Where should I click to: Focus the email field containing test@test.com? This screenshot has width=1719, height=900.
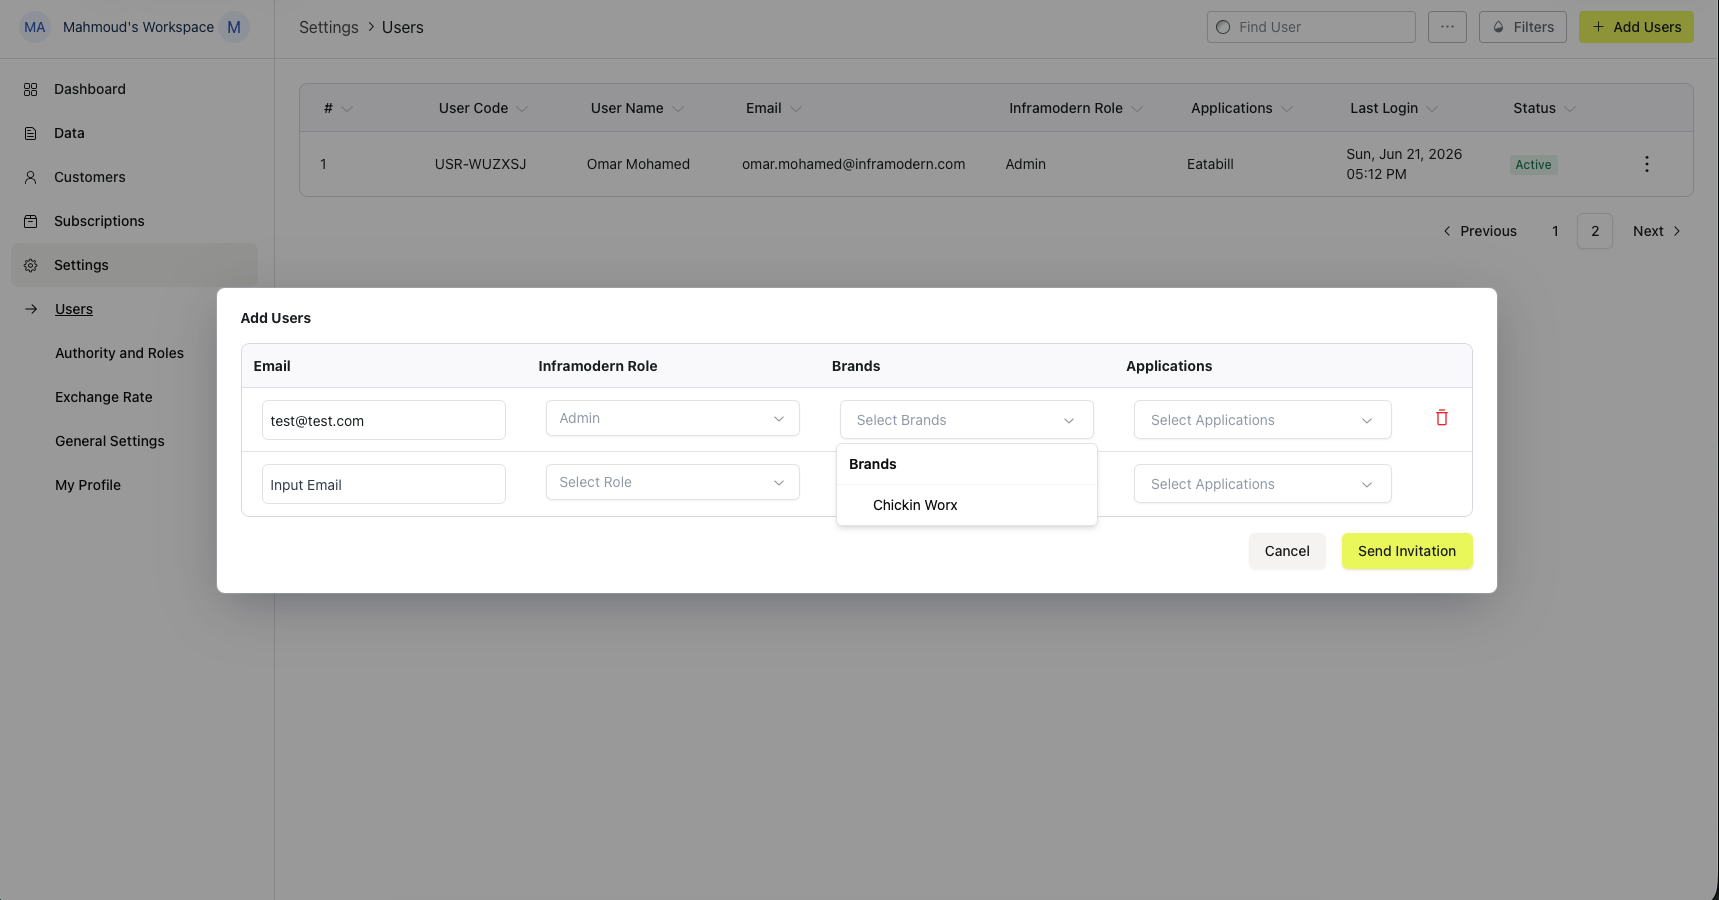[384, 420]
